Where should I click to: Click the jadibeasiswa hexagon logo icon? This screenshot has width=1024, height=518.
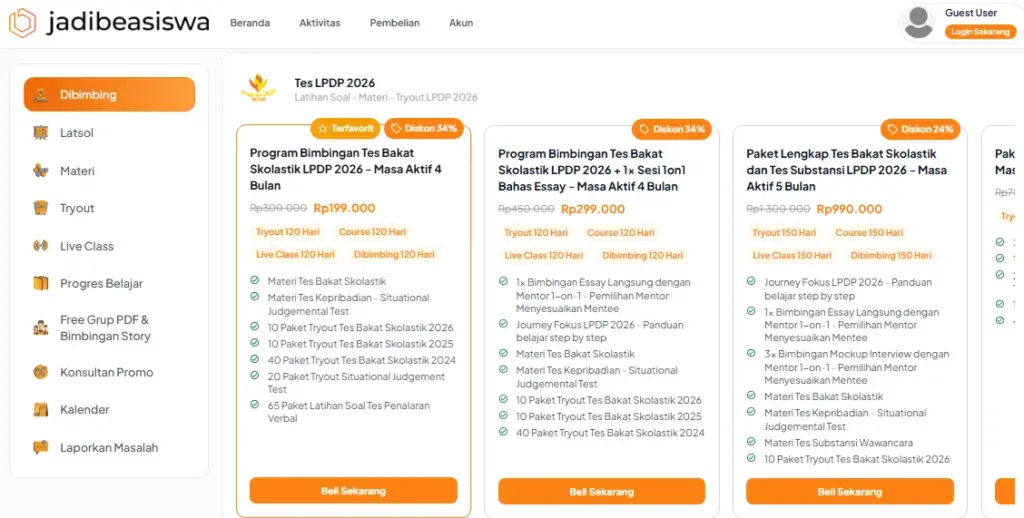(x=22, y=23)
